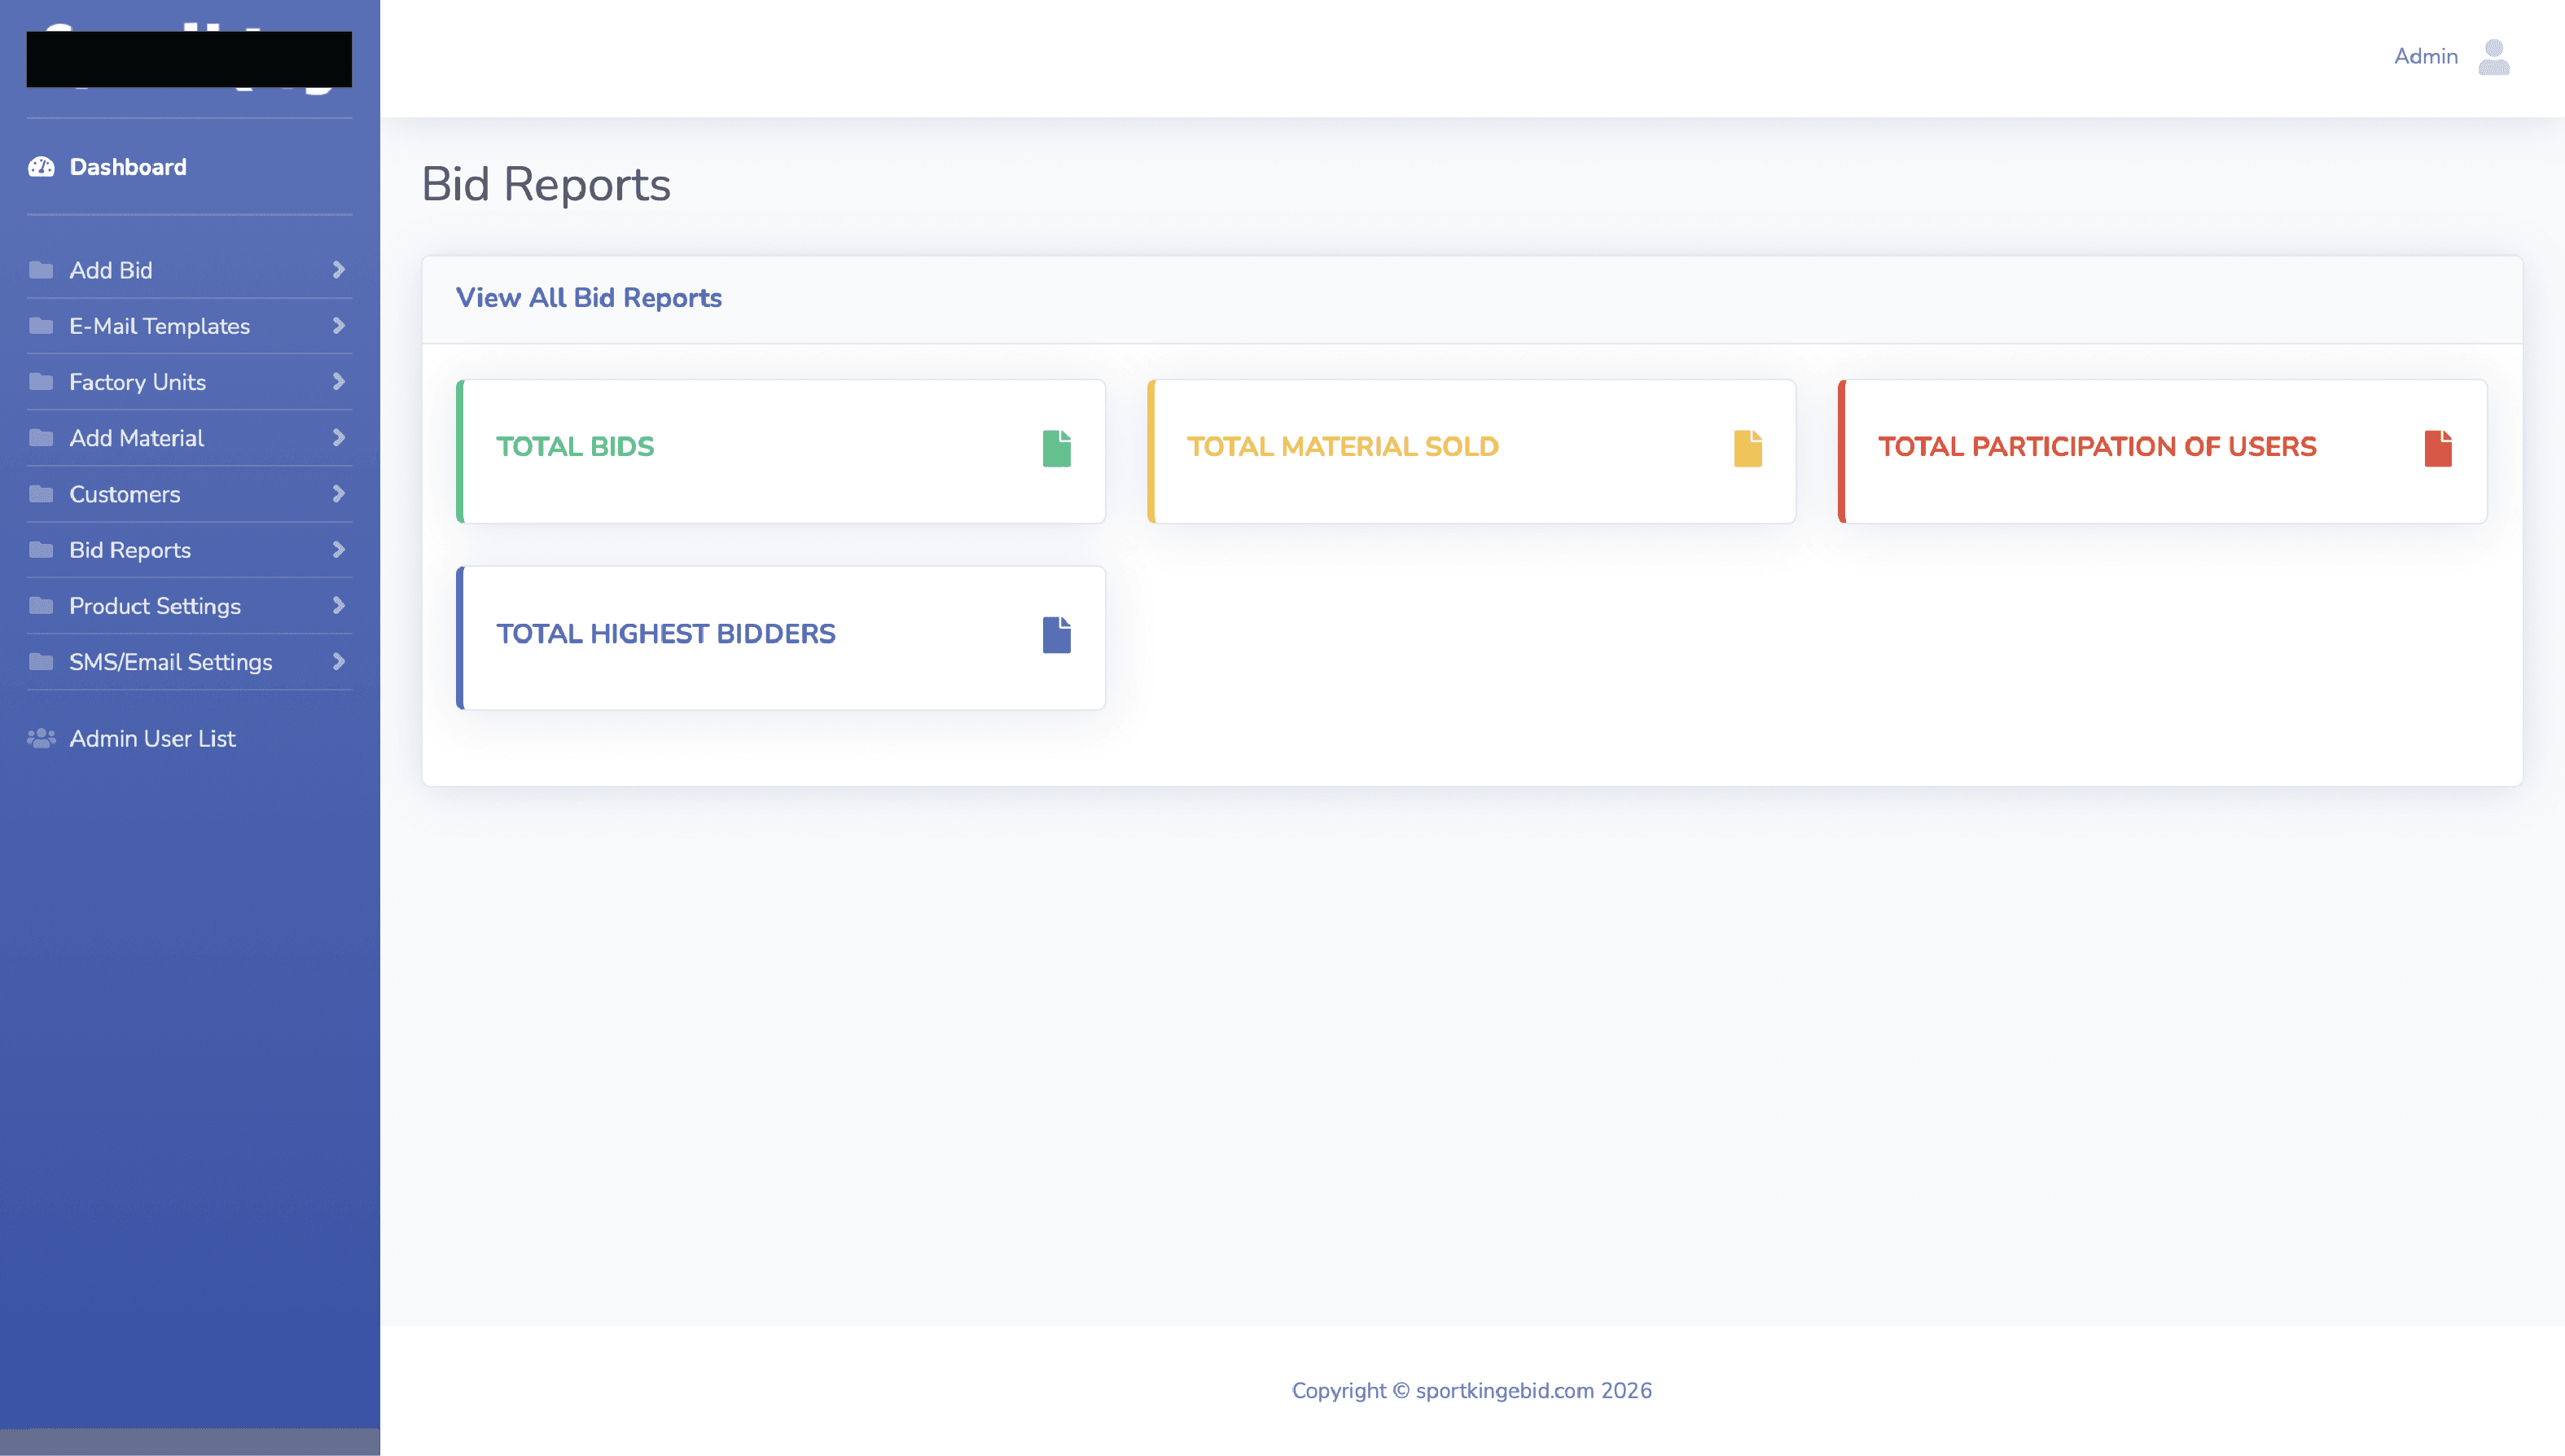Click the Admin user avatar icon

click(x=2493, y=57)
